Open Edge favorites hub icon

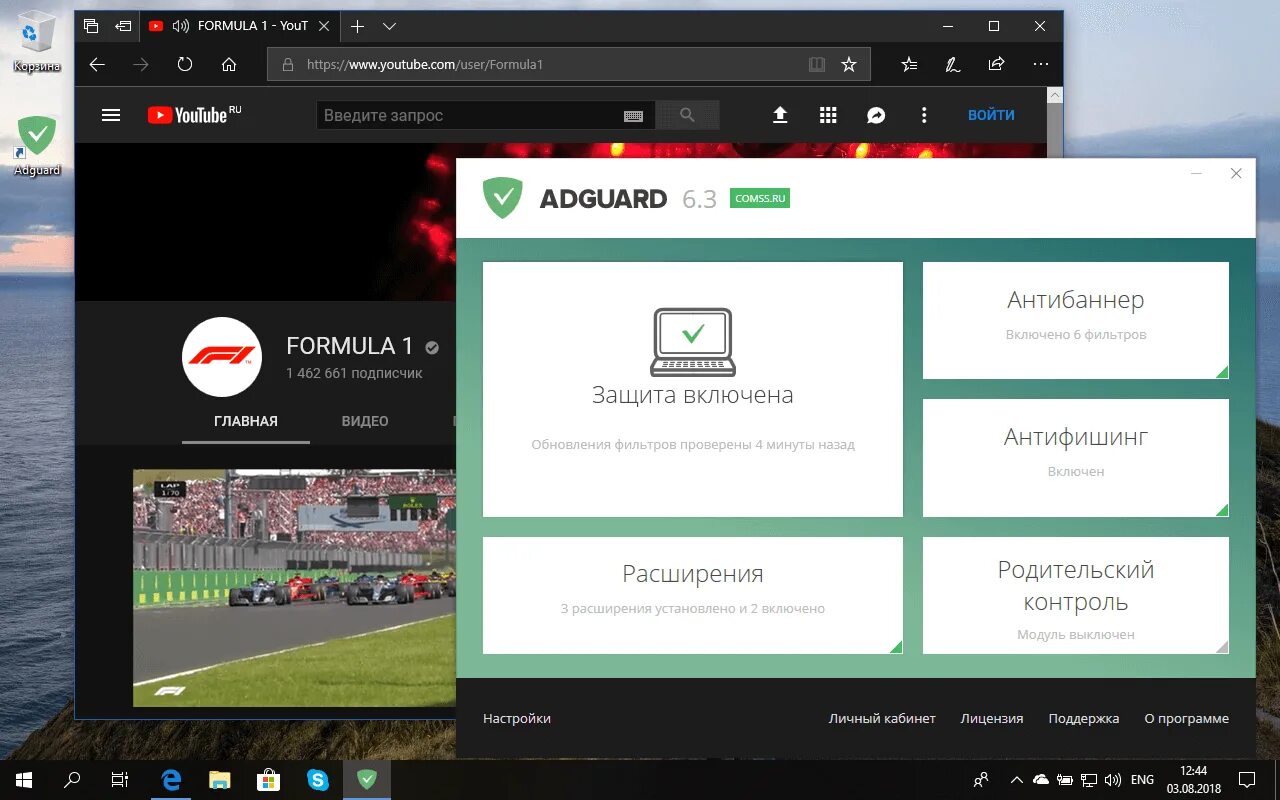click(x=909, y=64)
